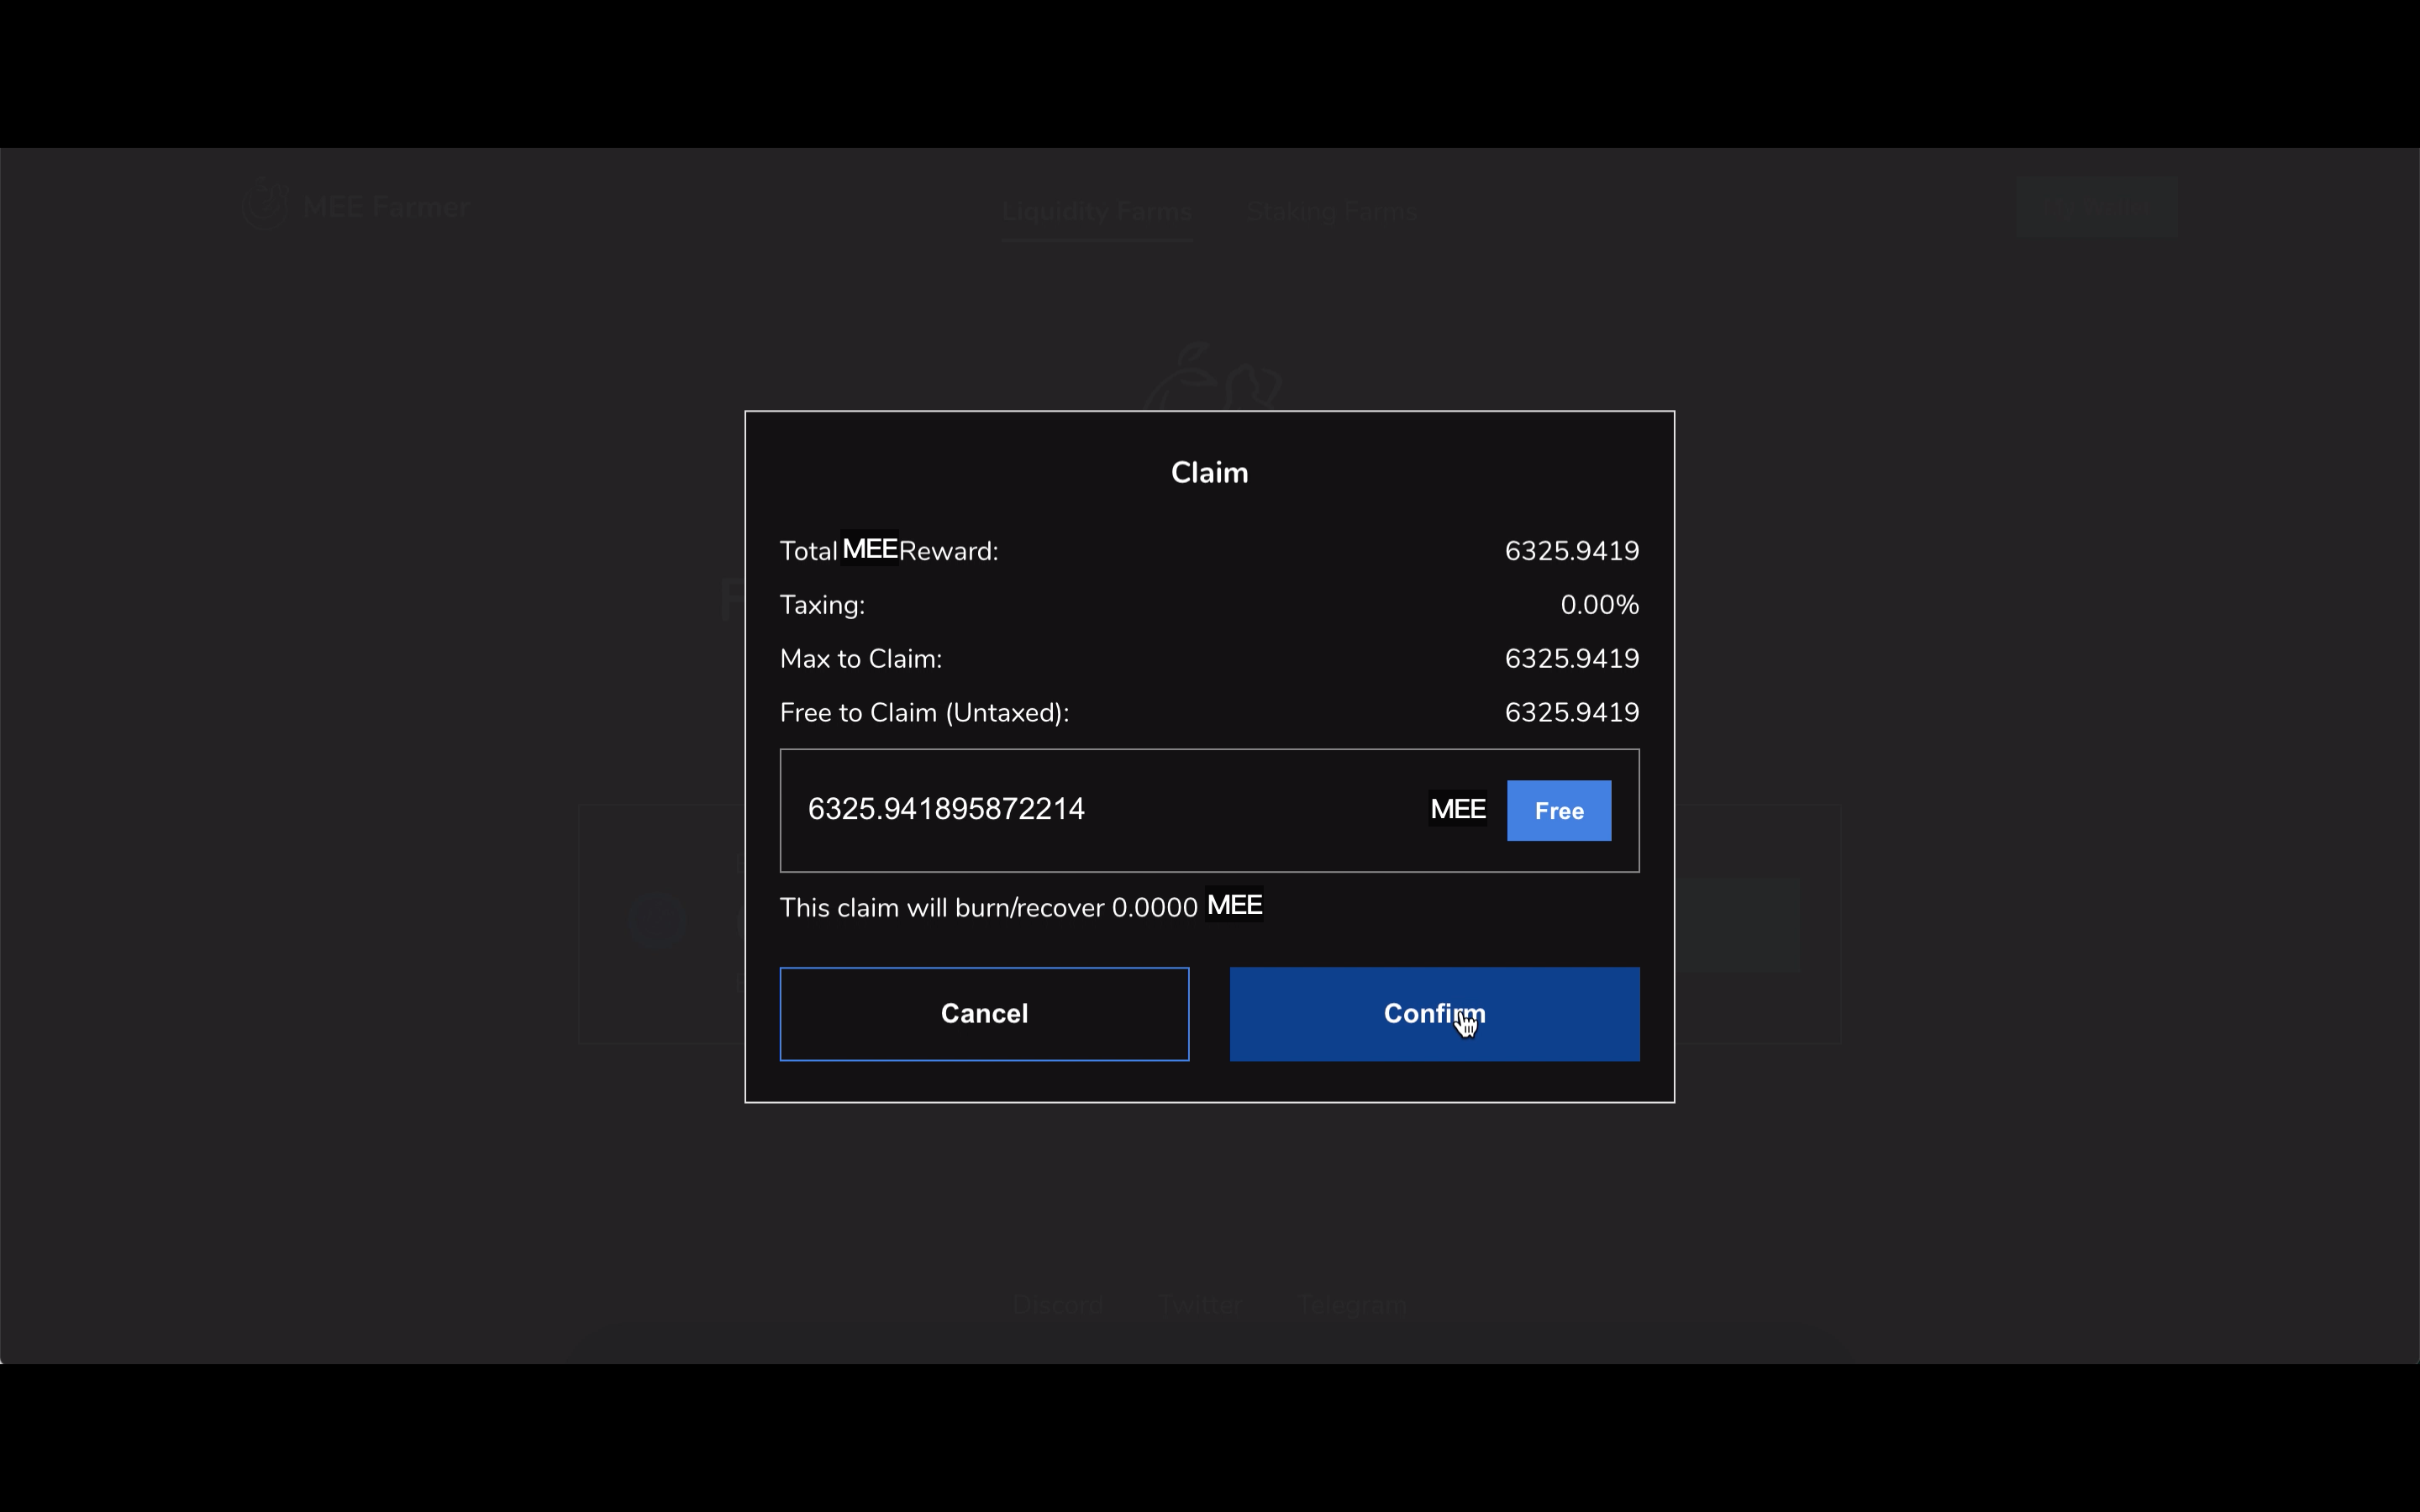This screenshot has height=1512, width=2420.
Task: Open the Telegram footer link
Action: pyautogui.click(x=1352, y=1305)
